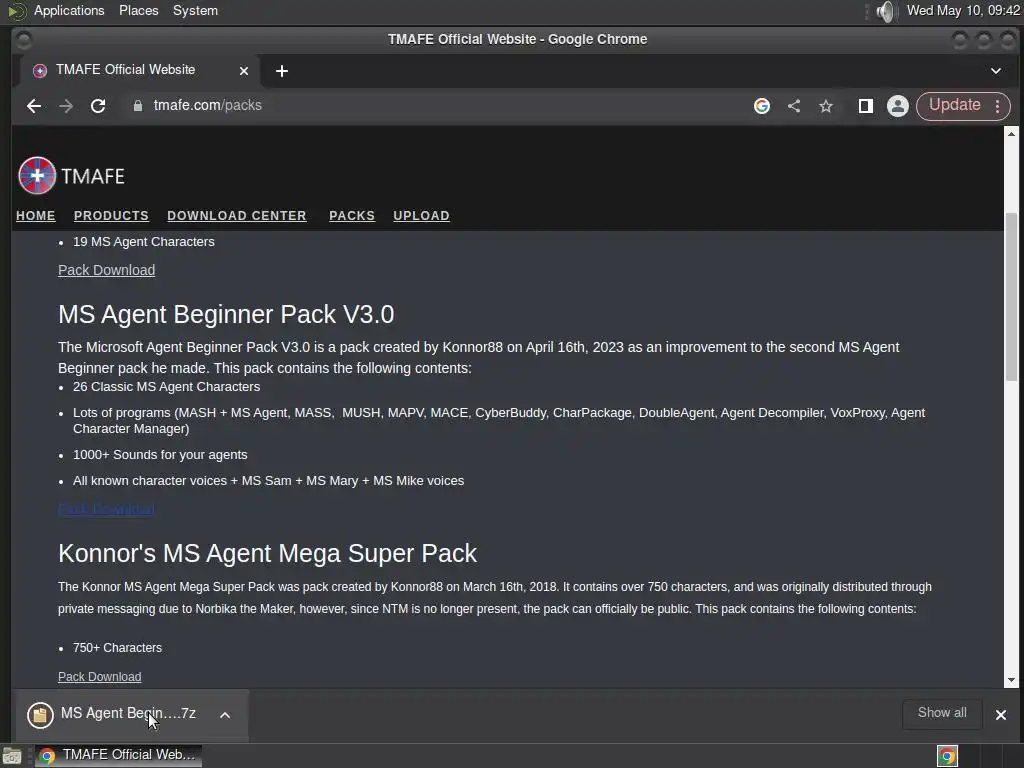Open the Chrome side panel
Image resolution: width=1024 pixels, height=768 pixels.
[866, 106]
